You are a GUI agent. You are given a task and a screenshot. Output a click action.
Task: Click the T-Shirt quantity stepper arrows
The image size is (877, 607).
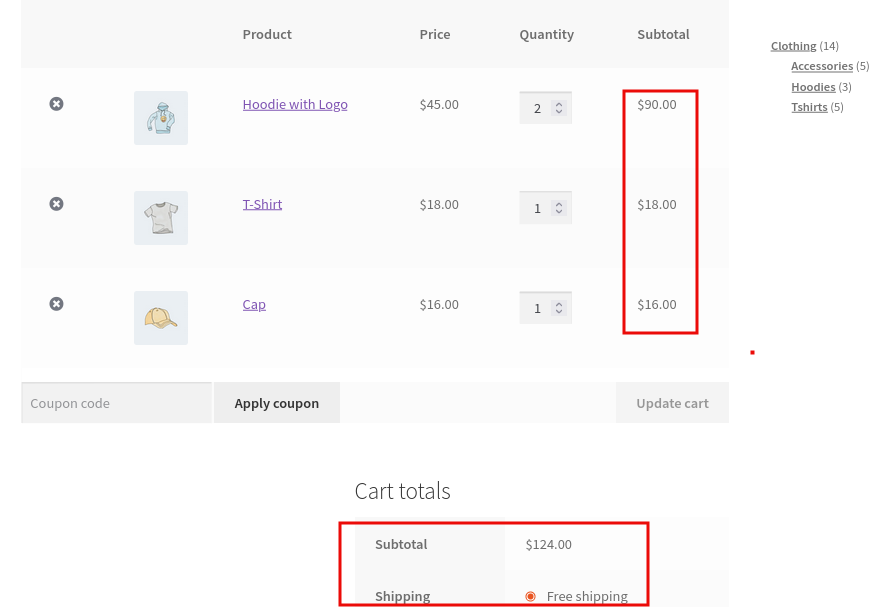click(559, 208)
